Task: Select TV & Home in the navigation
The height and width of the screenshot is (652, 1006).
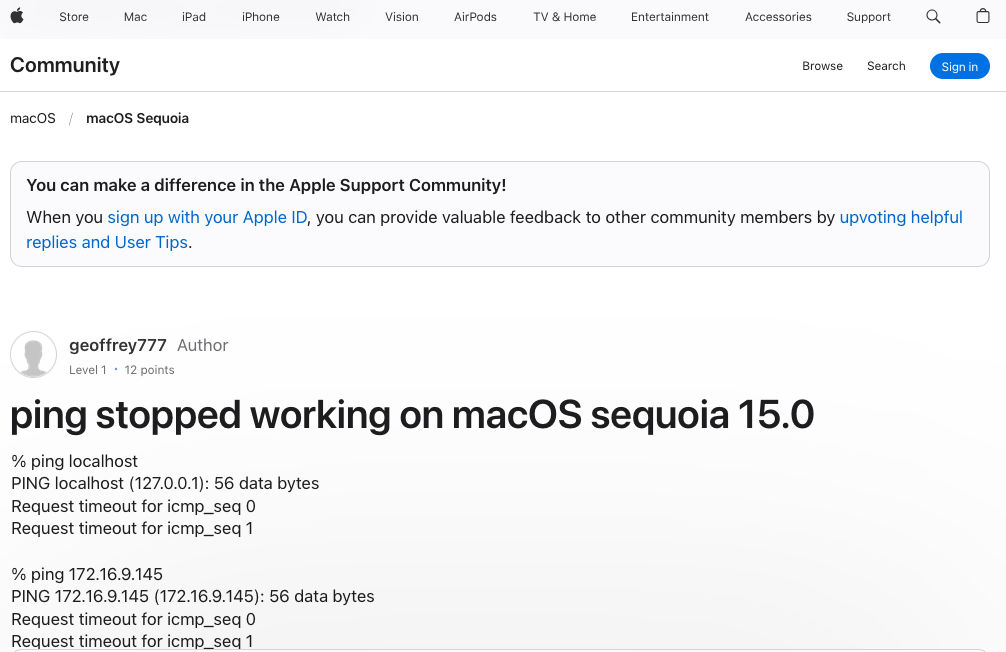Action: 564,17
